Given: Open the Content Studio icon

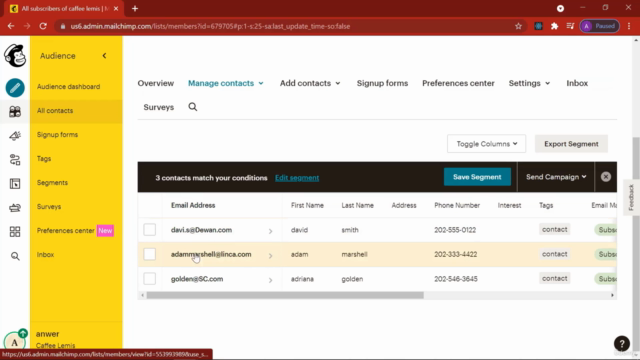Looking at the screenshot, I should [15, 208].
